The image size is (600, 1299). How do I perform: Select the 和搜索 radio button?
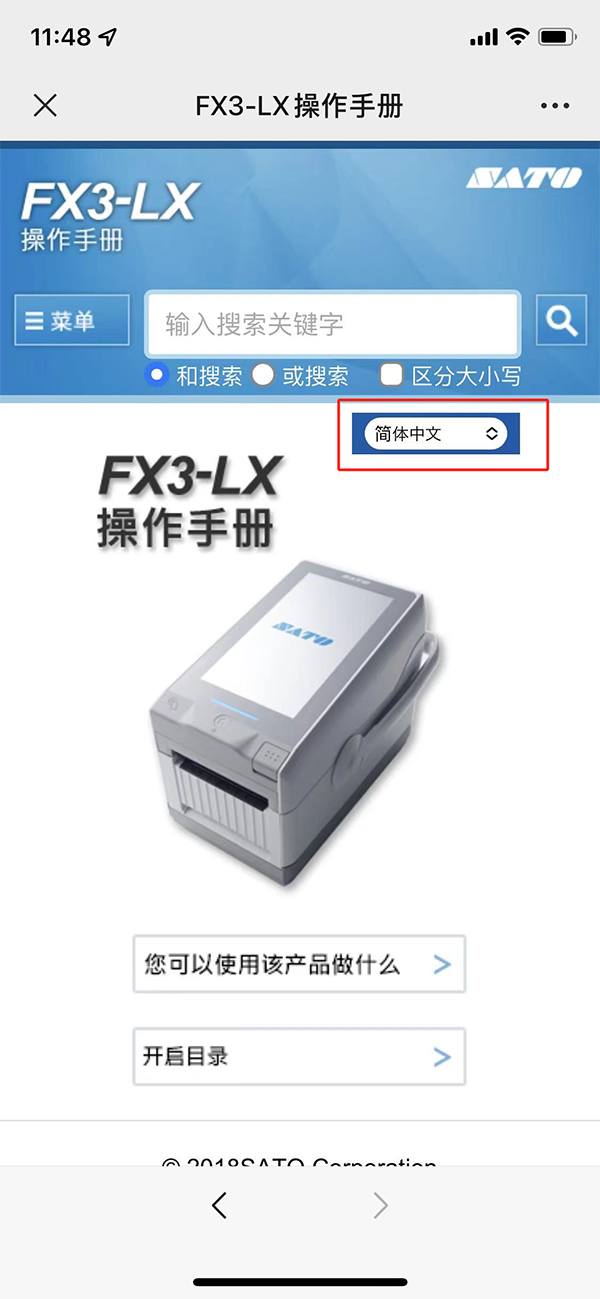point(156,376)
